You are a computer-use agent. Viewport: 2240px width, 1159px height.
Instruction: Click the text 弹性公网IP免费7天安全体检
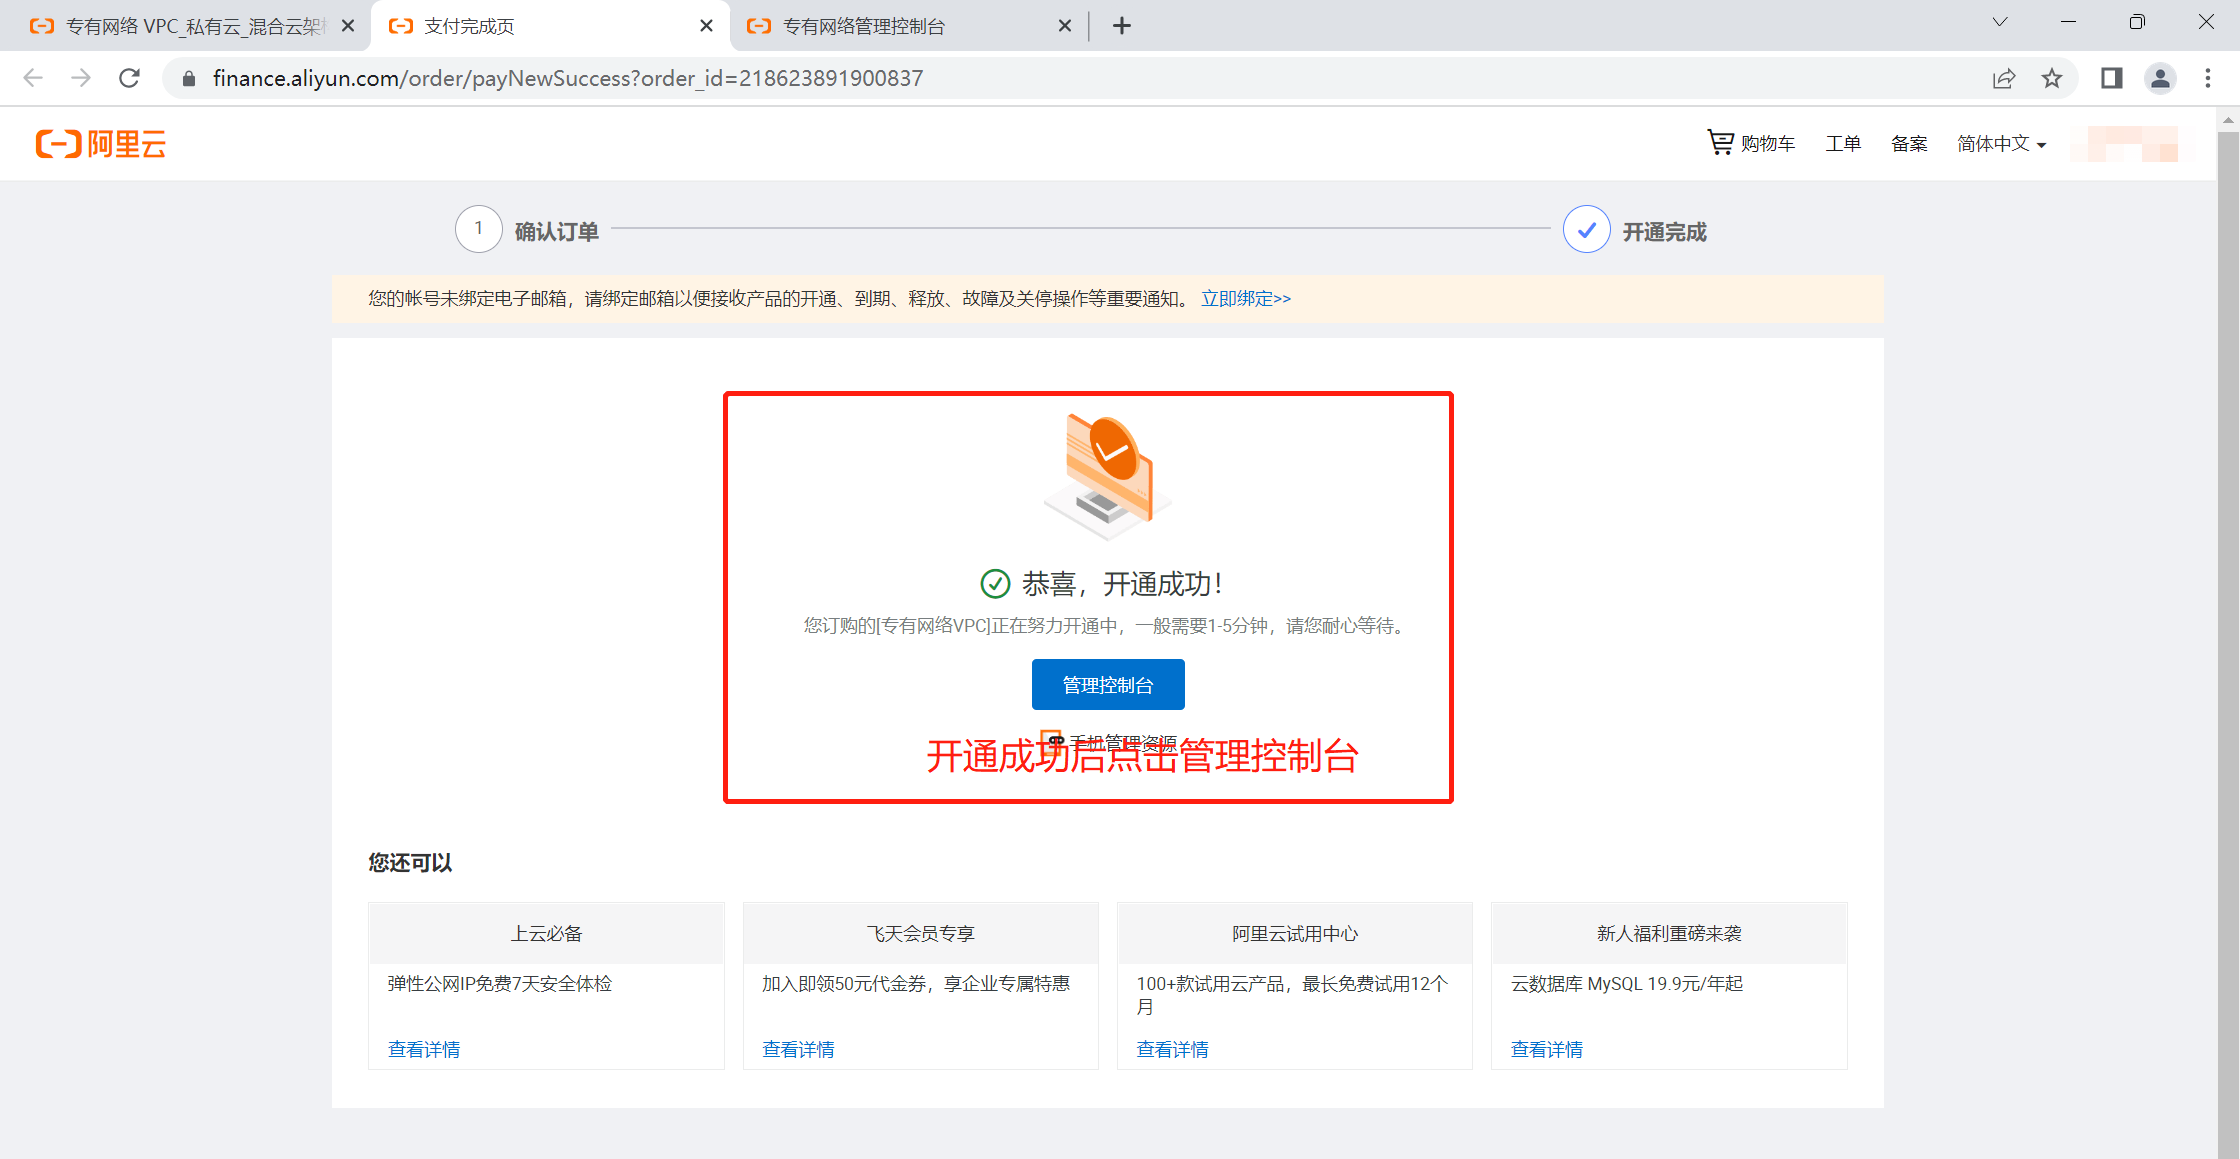click(500, 984)
